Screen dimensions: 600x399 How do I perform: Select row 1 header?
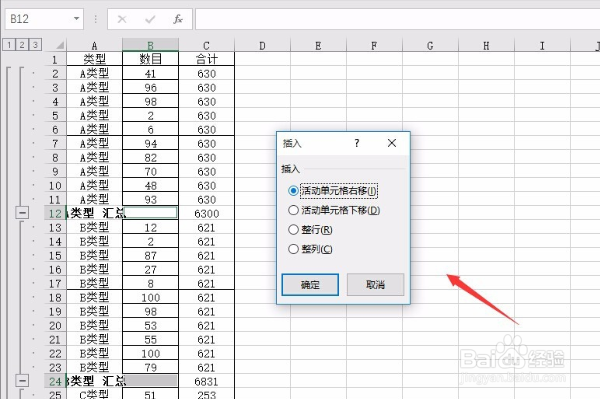click(55, 59)
